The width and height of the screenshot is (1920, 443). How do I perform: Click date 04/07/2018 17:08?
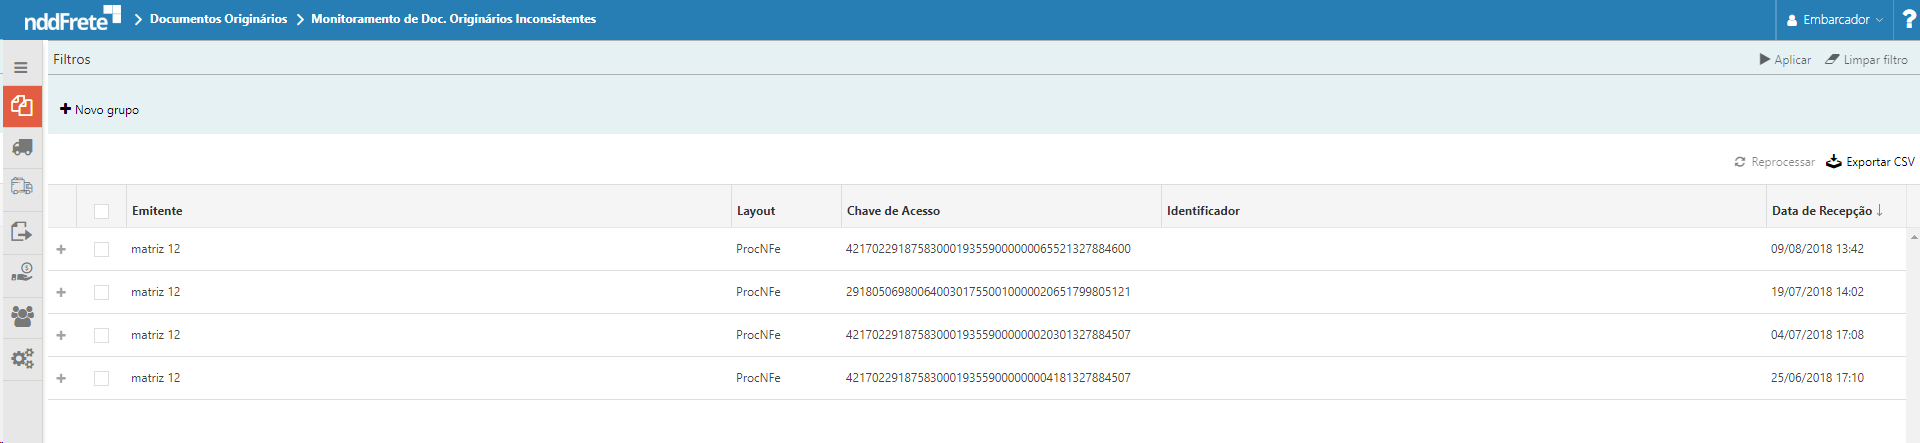1817,335
